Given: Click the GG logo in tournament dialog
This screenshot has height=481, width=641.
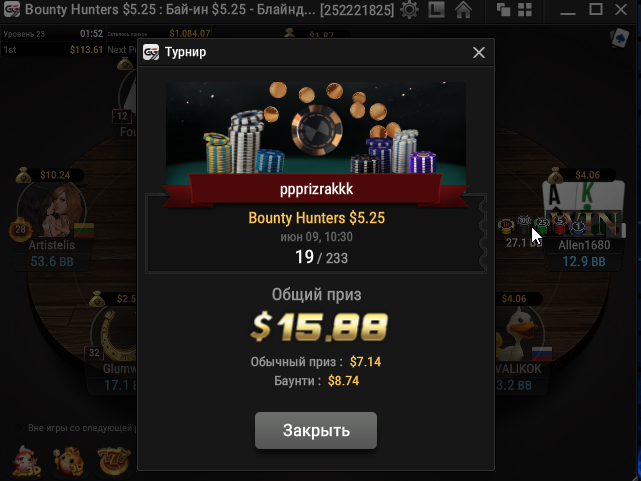Looking at the screenshot, I should coord(151,52).
